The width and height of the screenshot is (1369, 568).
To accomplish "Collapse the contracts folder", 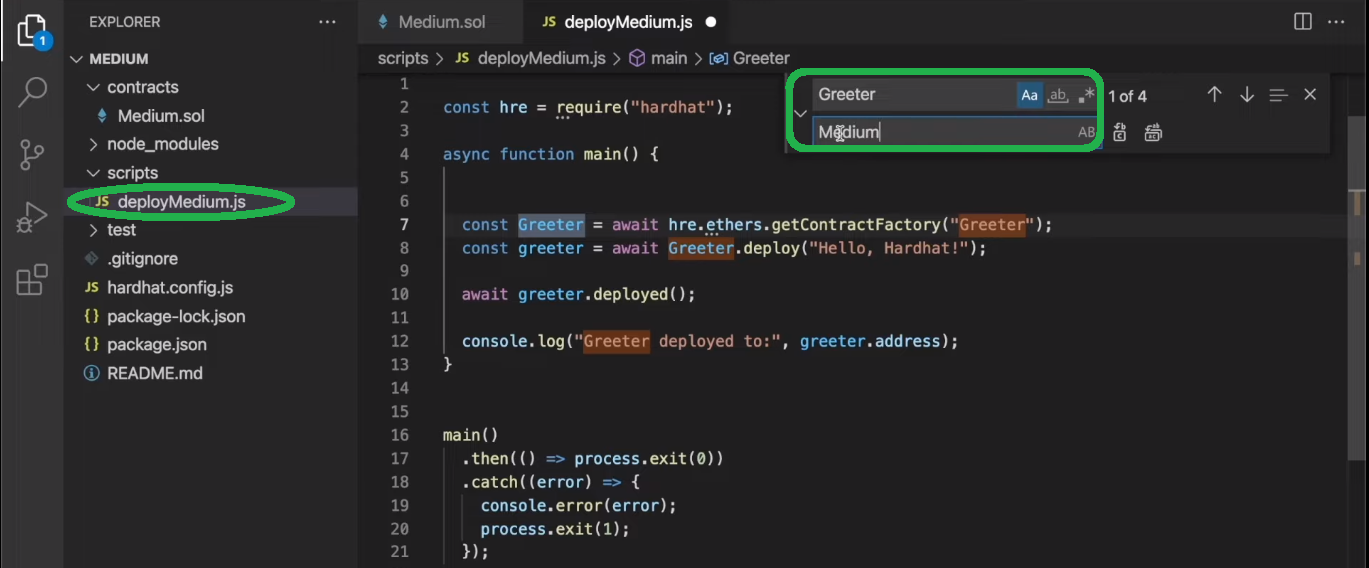I will [x=95, y=88].
